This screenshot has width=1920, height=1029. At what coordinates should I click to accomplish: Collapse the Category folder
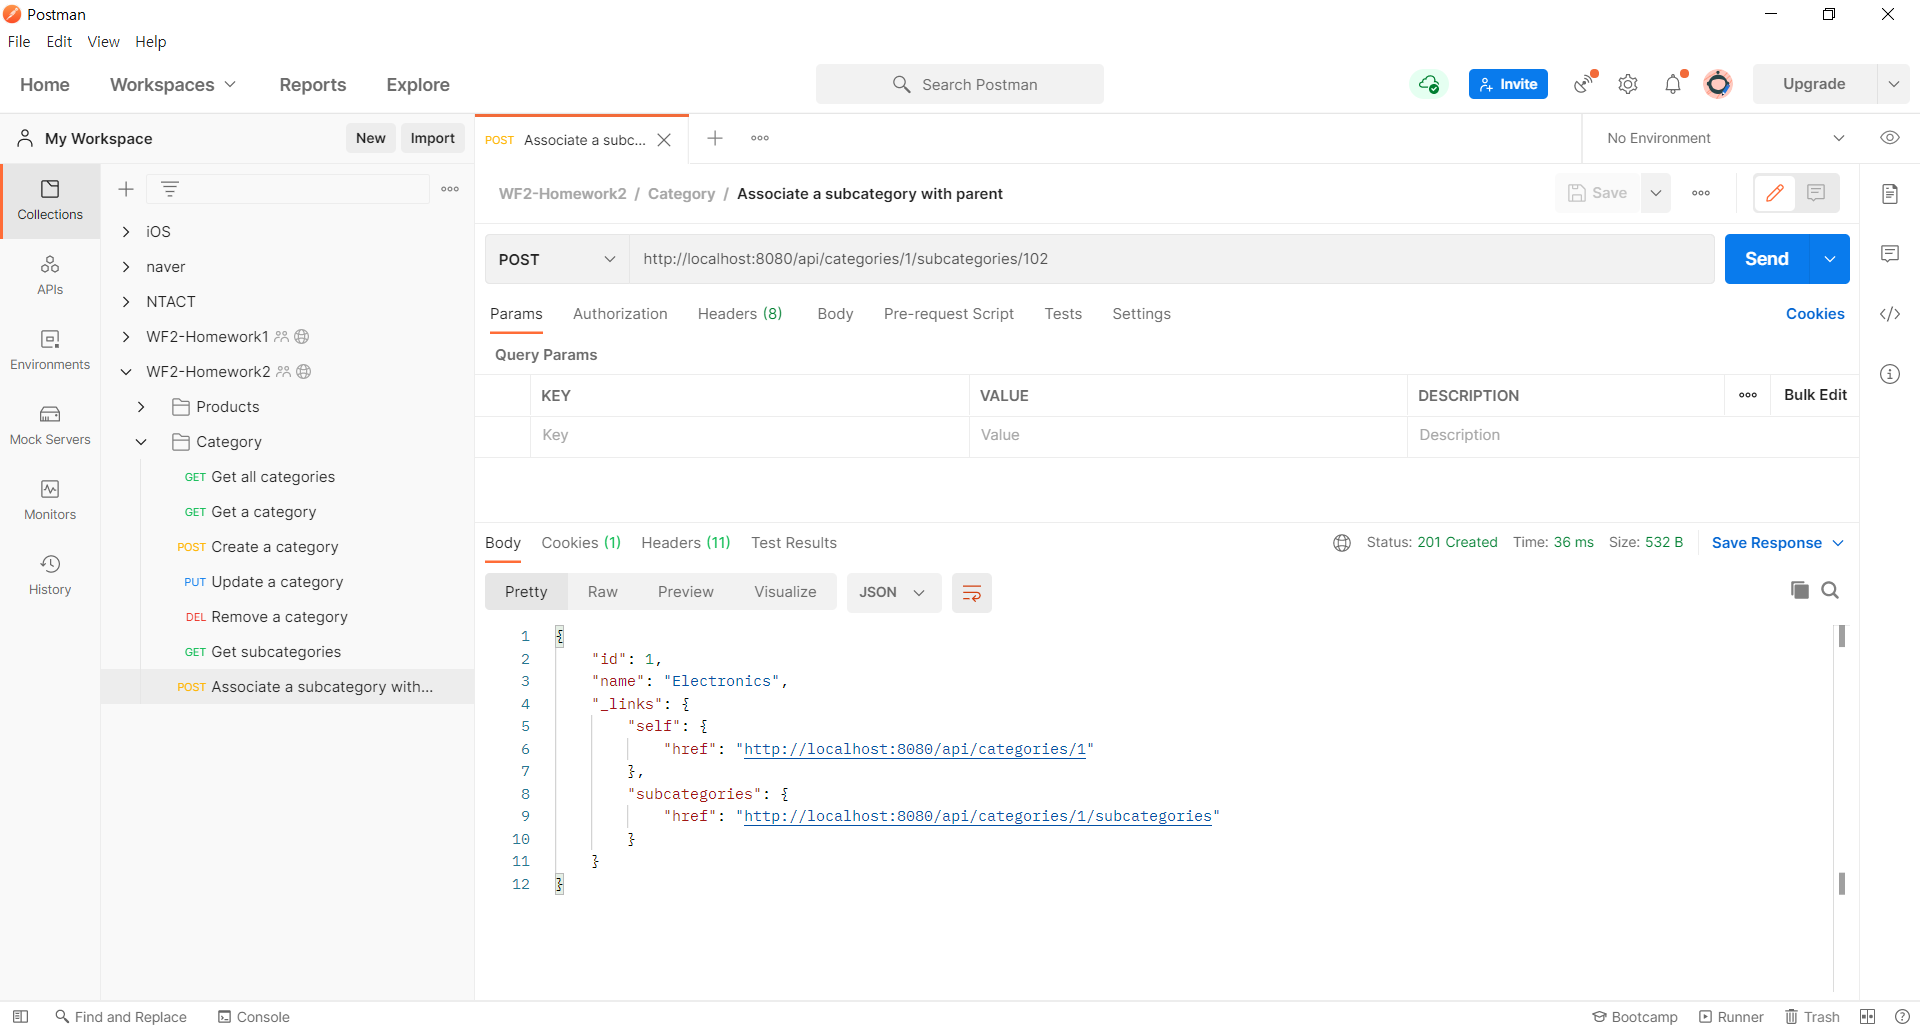(x=141, y=442)
